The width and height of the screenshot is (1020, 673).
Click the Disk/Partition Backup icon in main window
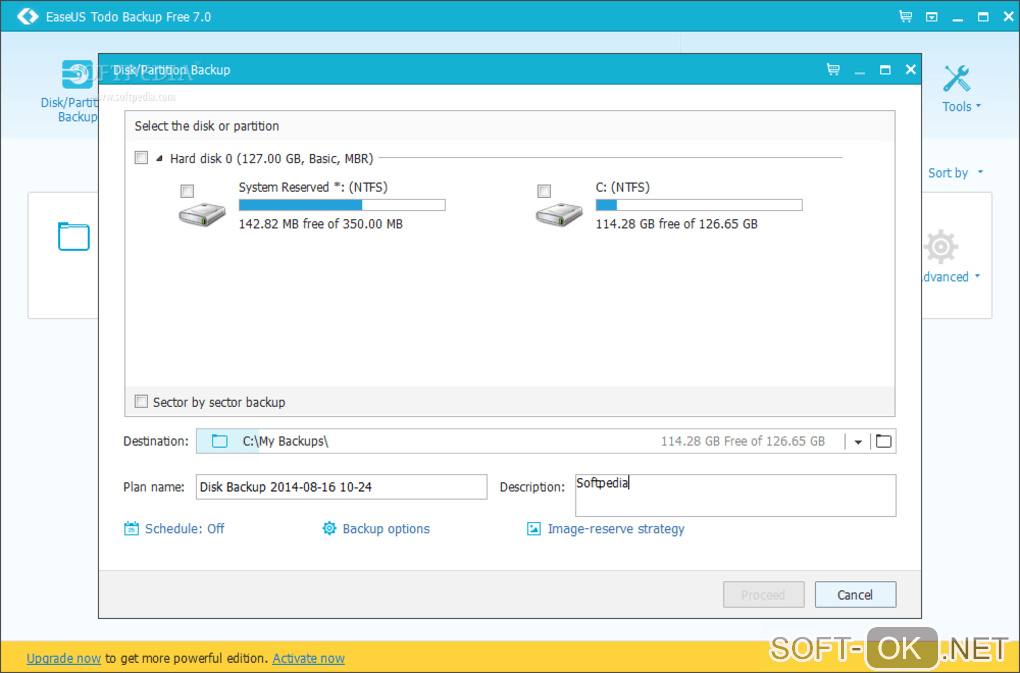click(78, 75)
